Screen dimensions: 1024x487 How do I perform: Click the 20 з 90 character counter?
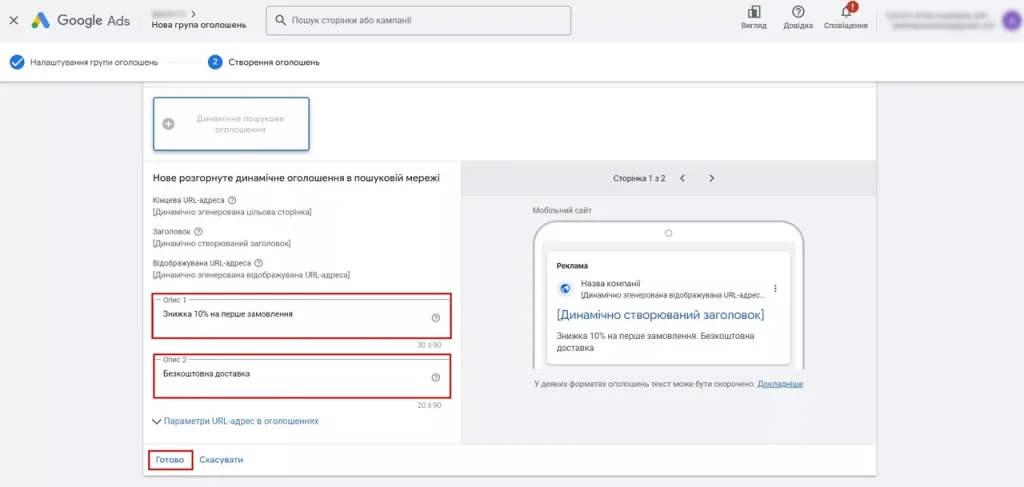coord(429,405)
